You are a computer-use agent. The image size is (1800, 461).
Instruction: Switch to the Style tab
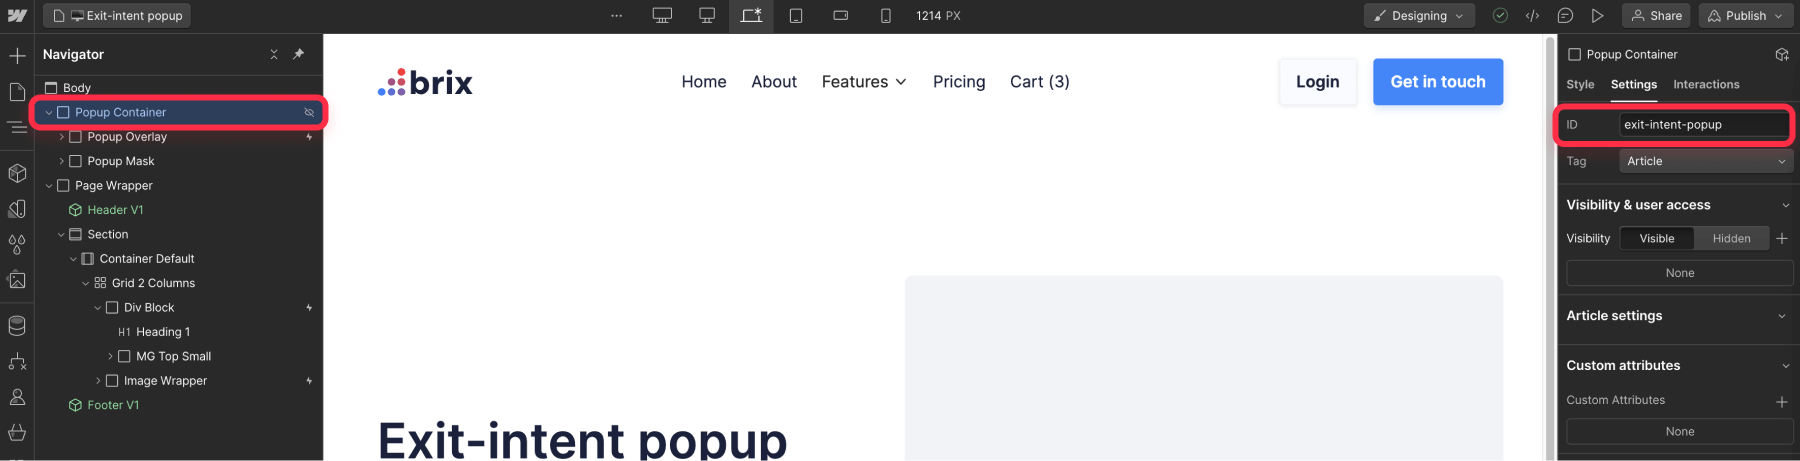click(1580, 85)
